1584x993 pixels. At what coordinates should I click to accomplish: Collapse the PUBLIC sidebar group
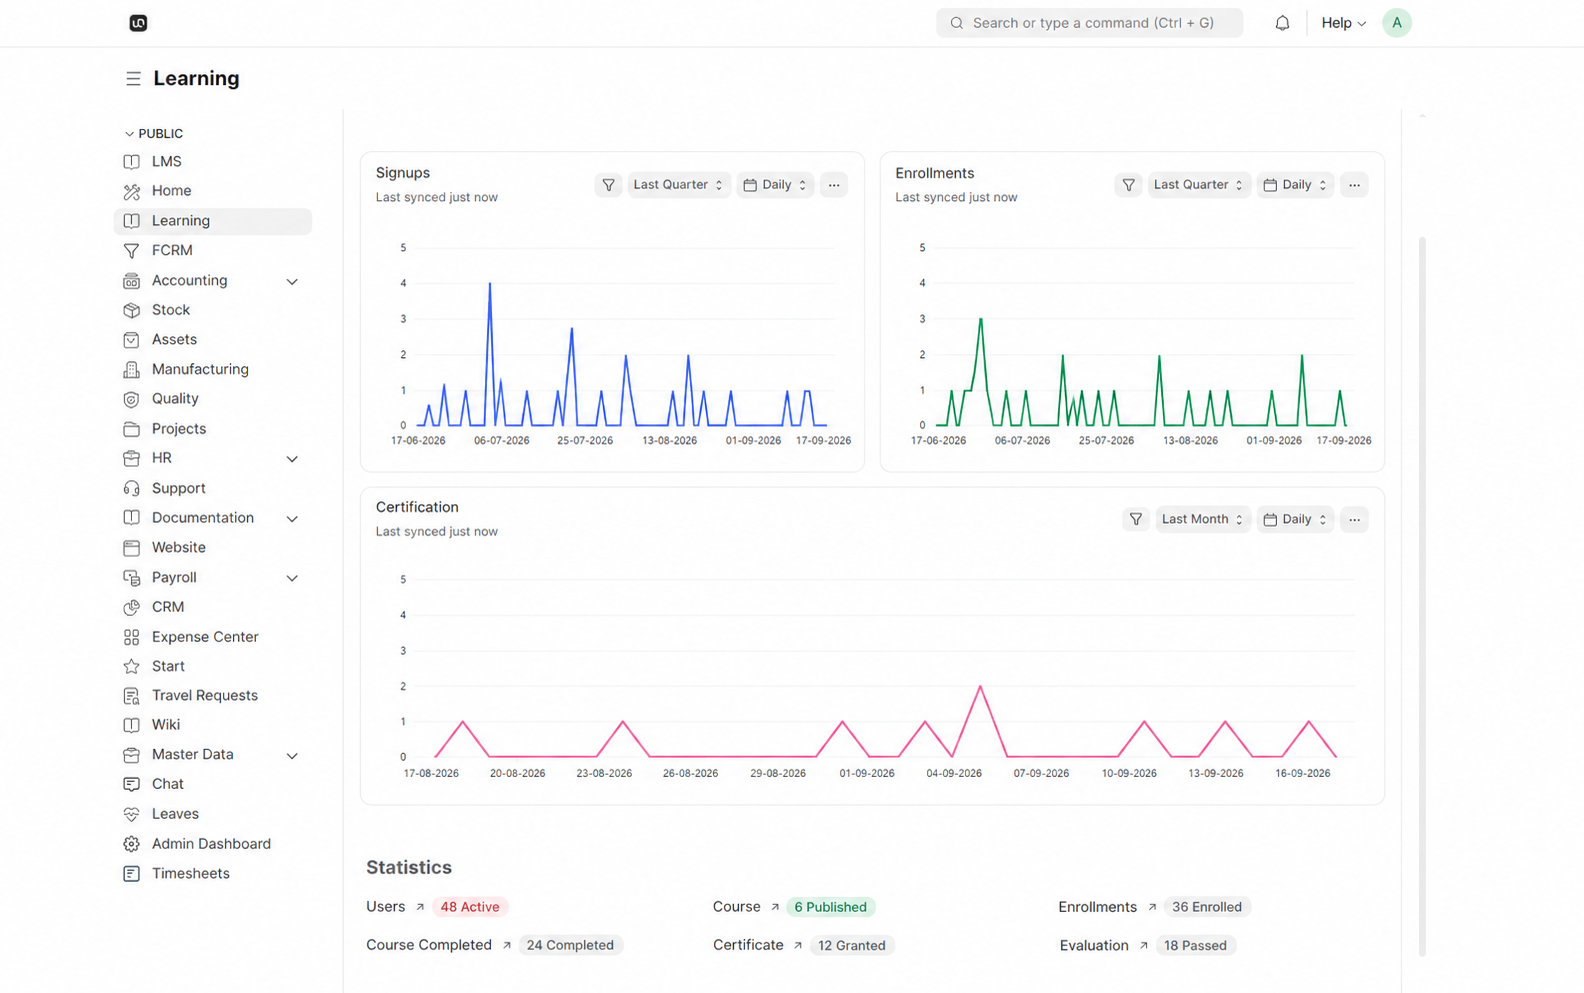(154, 133)
